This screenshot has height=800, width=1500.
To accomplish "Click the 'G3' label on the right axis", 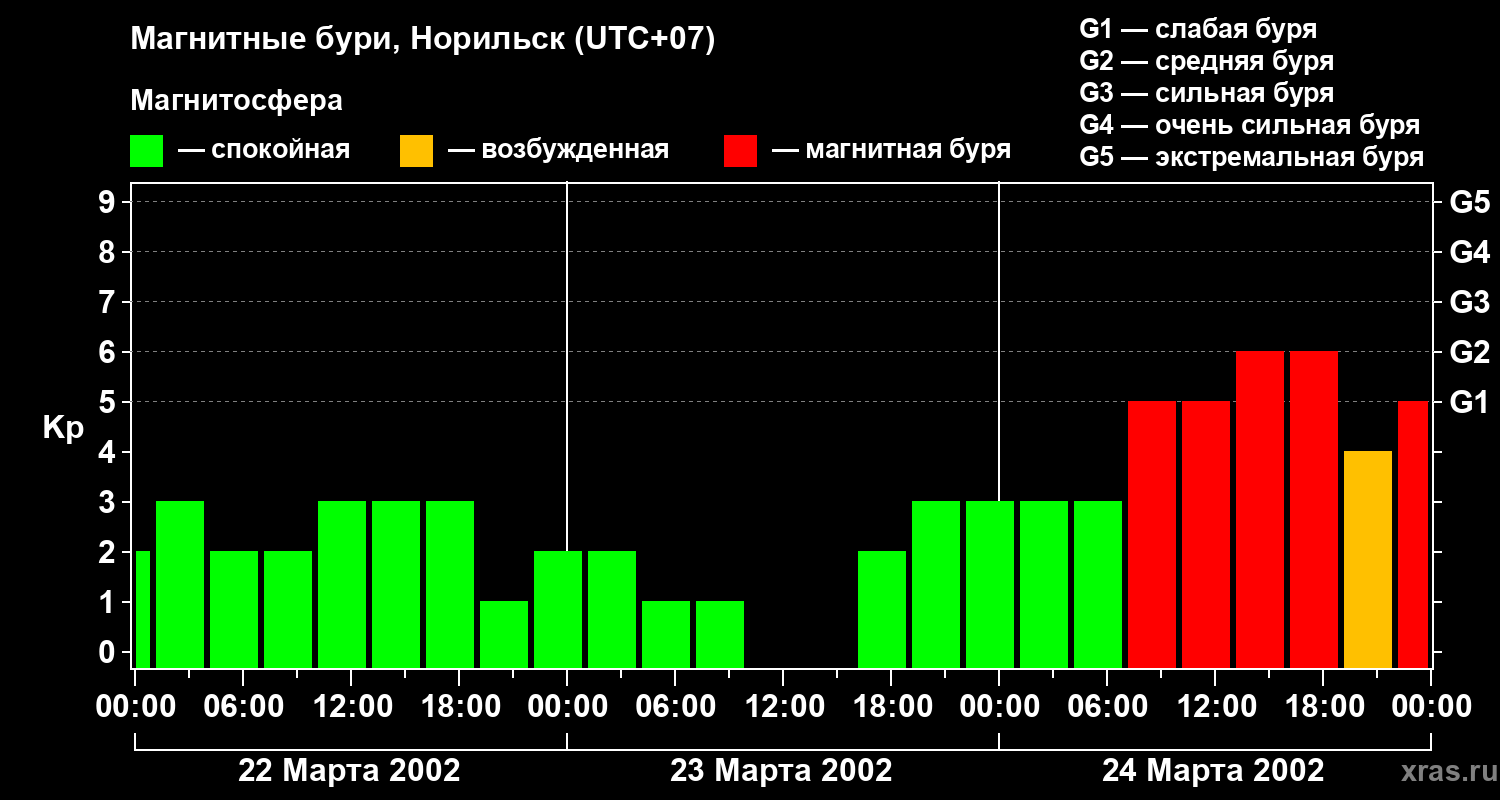I will pos(1469,302).
